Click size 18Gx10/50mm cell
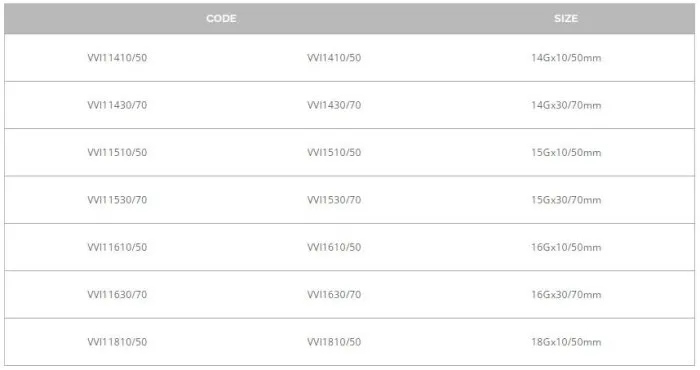 (x=566, y=341)
